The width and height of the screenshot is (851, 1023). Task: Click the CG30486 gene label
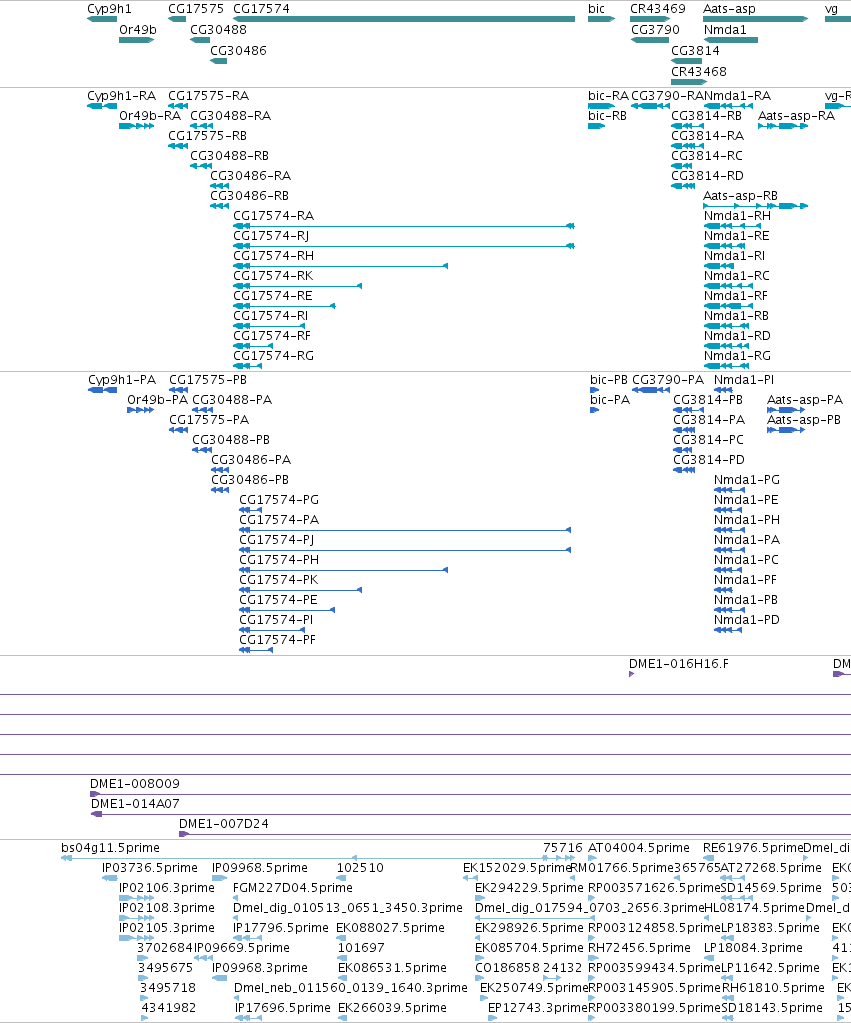(238, 50)
